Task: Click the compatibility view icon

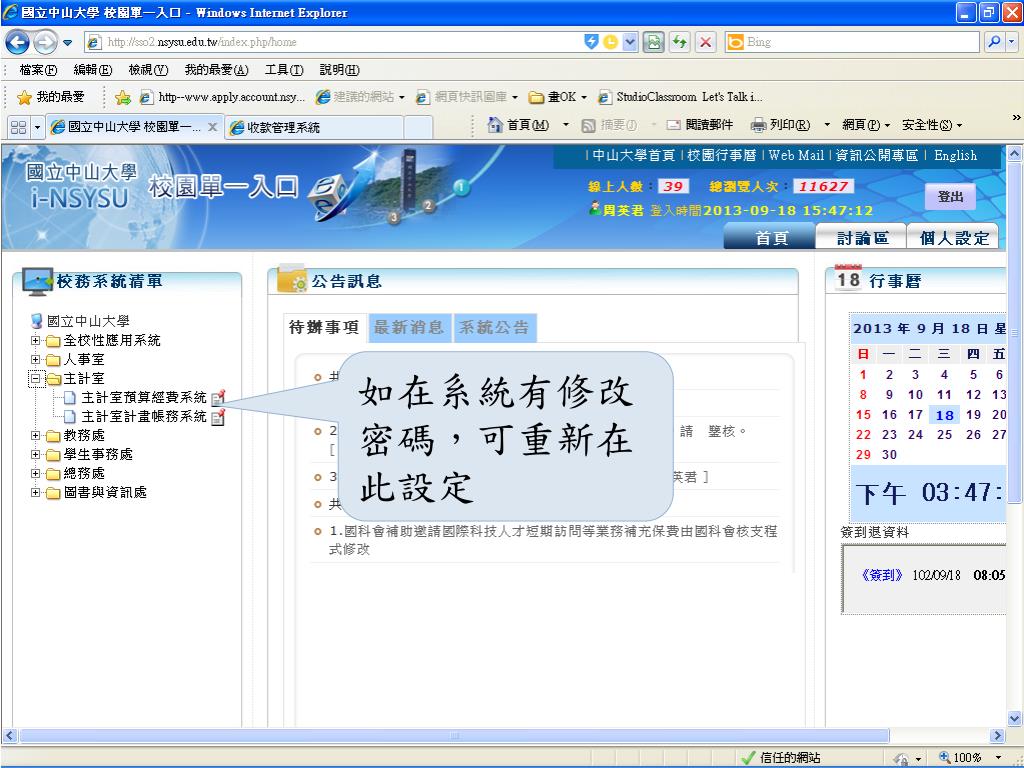Action: (653, 42)
